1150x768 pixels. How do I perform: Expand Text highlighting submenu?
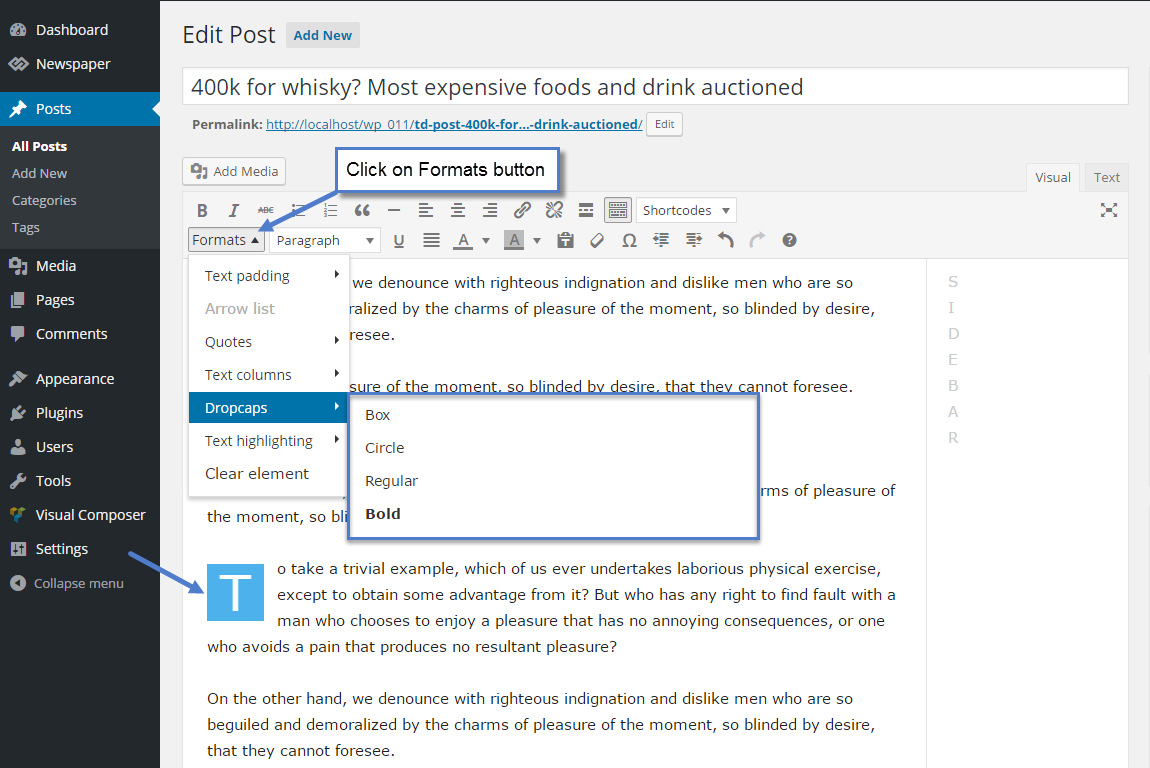pos(269,441)
